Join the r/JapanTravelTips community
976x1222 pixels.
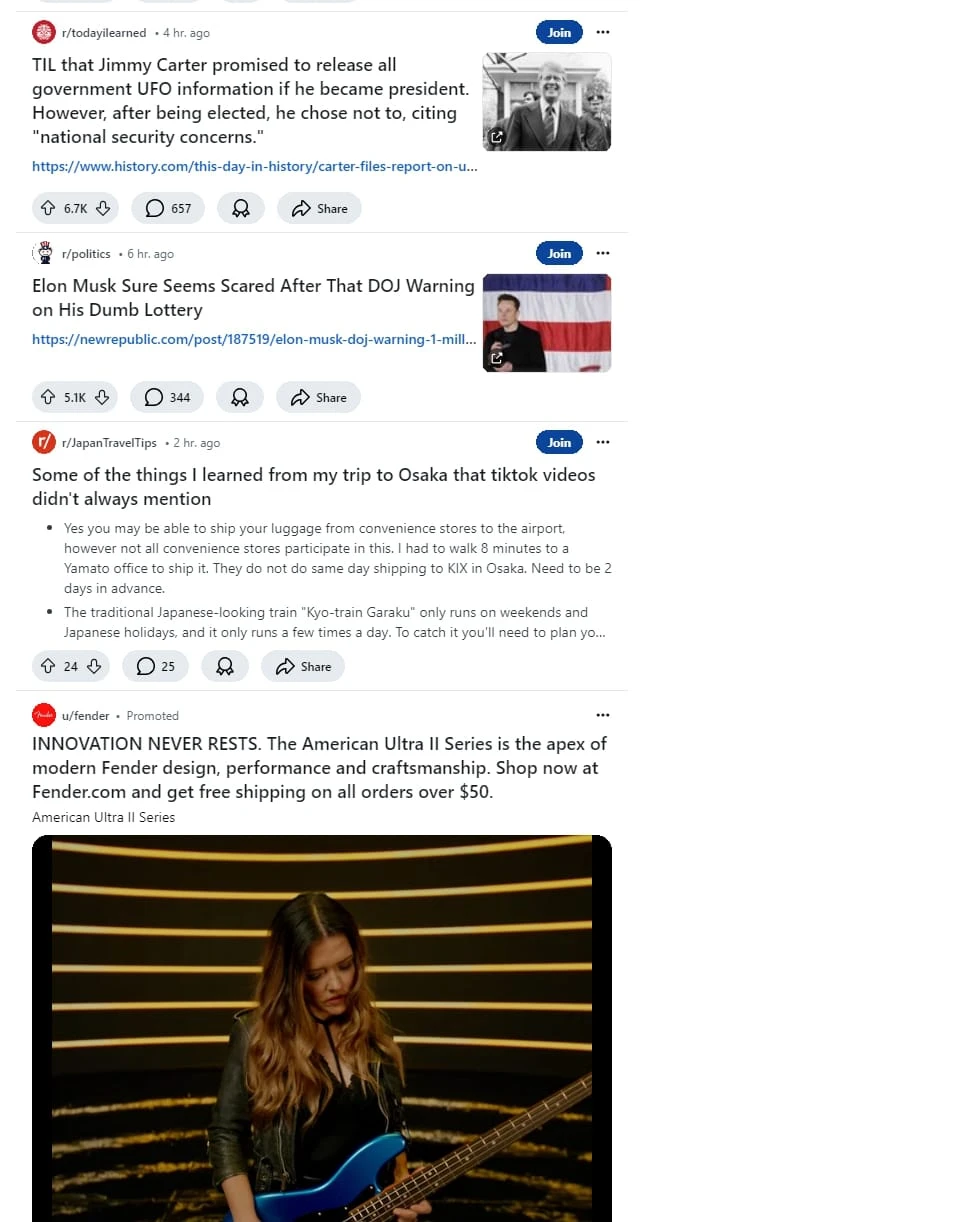(559, 442)
